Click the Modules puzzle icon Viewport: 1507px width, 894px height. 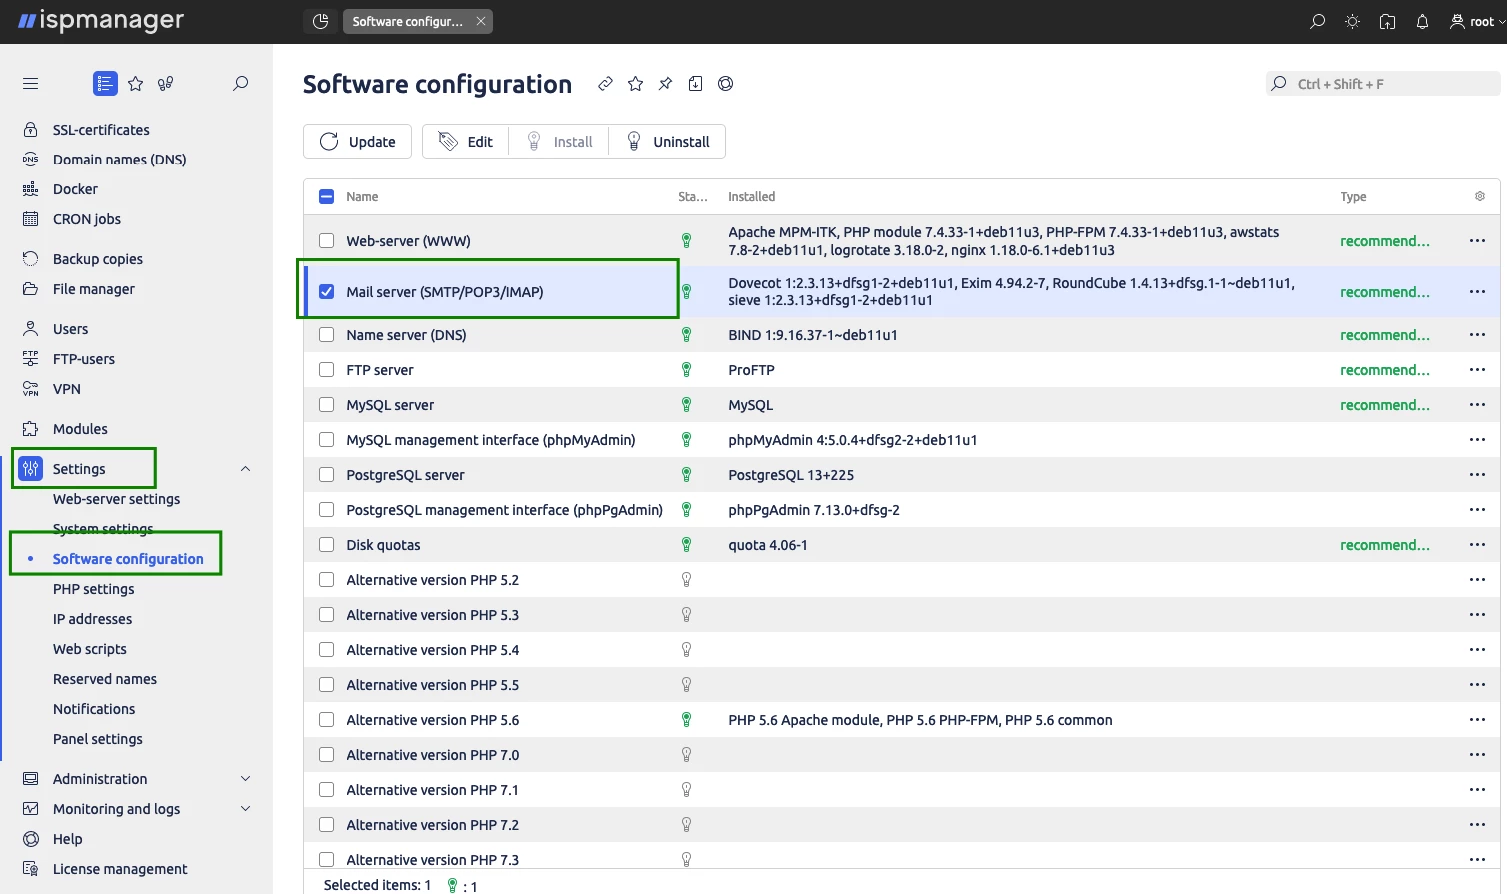(x=31, y=429)
